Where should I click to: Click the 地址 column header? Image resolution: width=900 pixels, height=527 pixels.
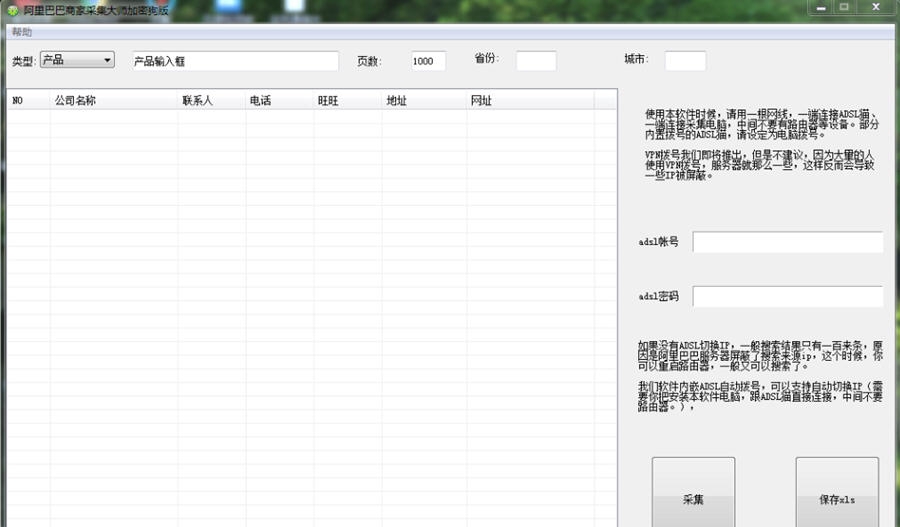424,100
